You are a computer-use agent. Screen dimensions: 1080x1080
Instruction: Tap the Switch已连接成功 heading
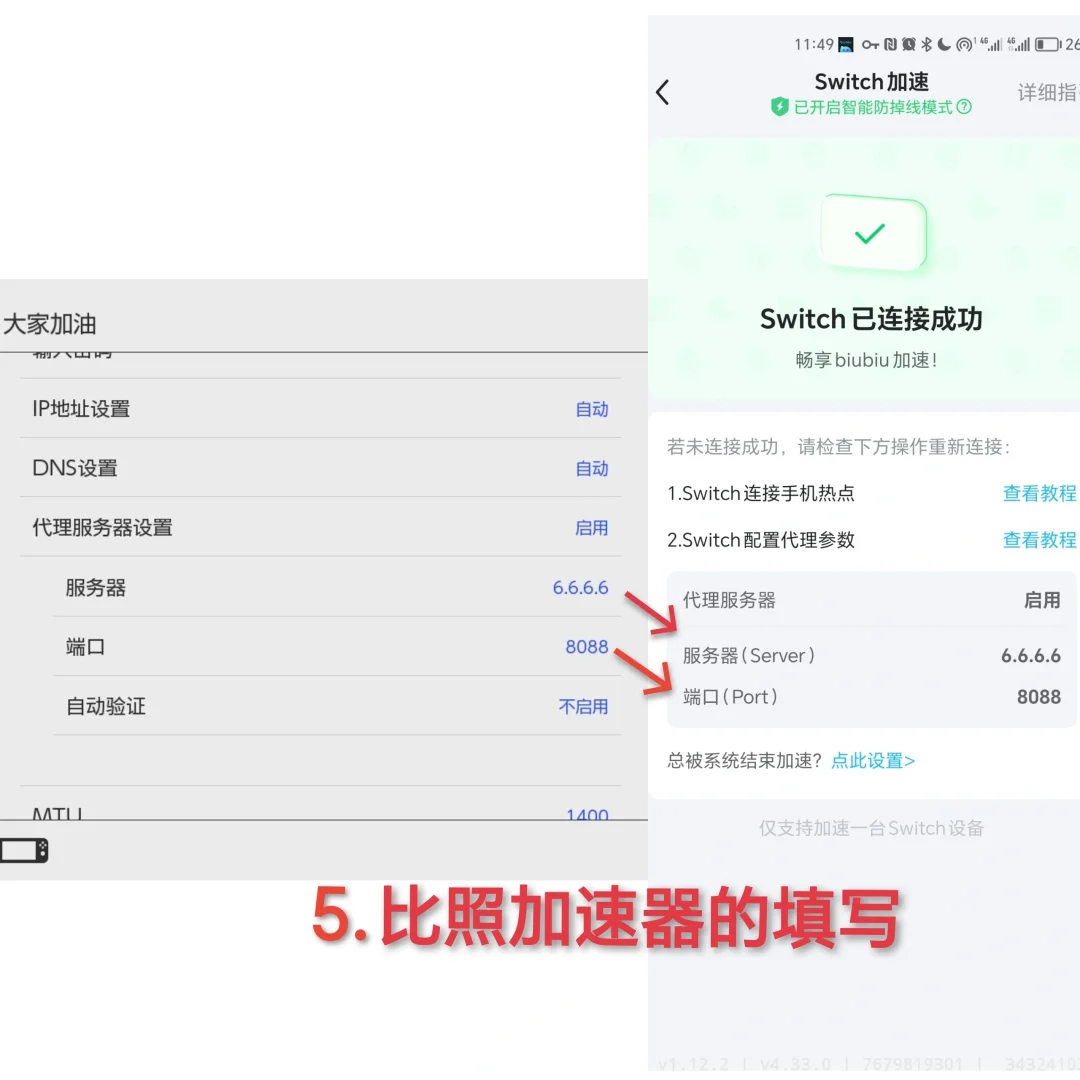coord(871,319)
